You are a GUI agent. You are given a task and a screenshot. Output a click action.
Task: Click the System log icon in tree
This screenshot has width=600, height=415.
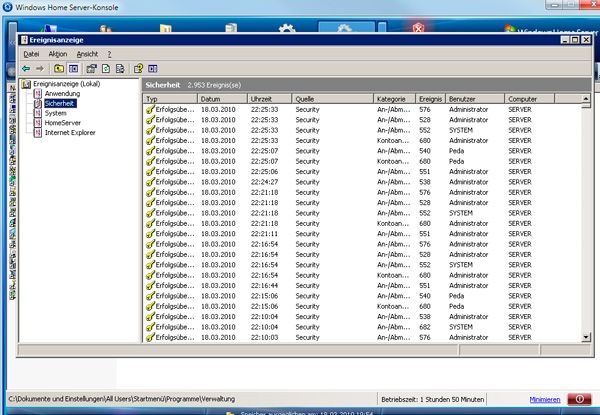tap(38, 113)
